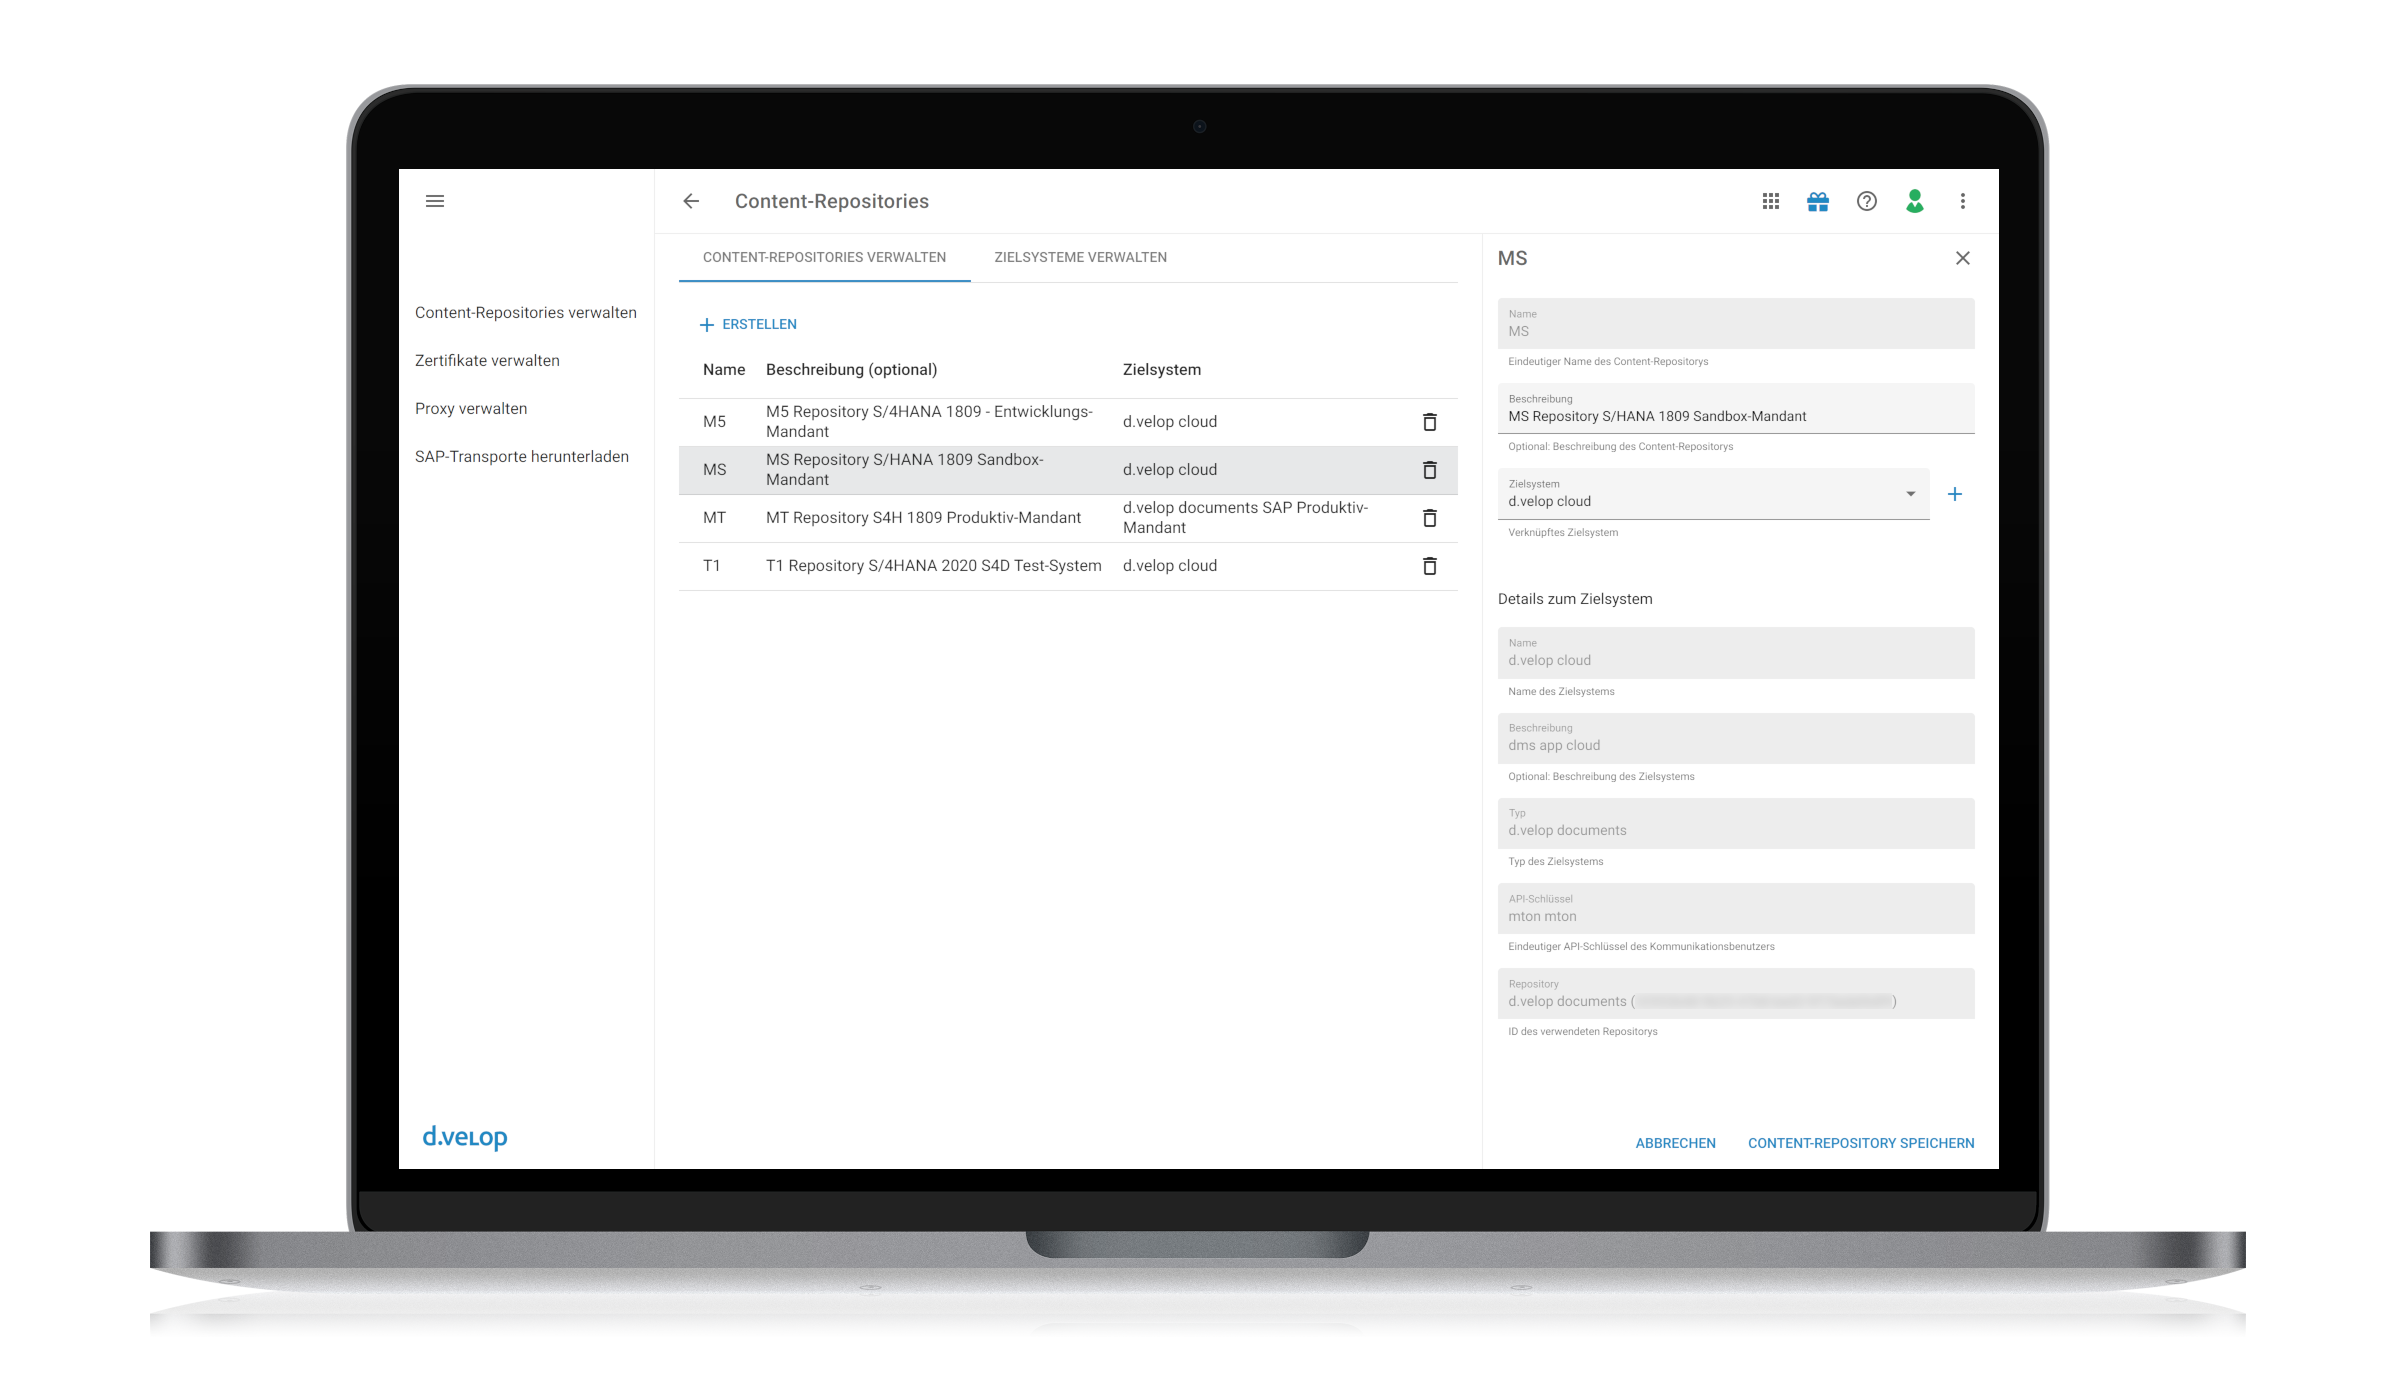Click the Content-Repositories page title
The height and width of the screenshot is (1377, 2395).
click(x=831, y=201)
